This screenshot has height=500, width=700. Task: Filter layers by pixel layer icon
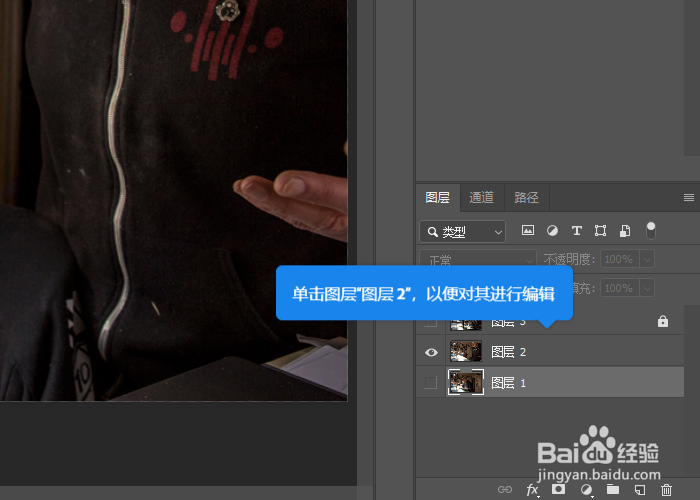(x=528, y=230)
